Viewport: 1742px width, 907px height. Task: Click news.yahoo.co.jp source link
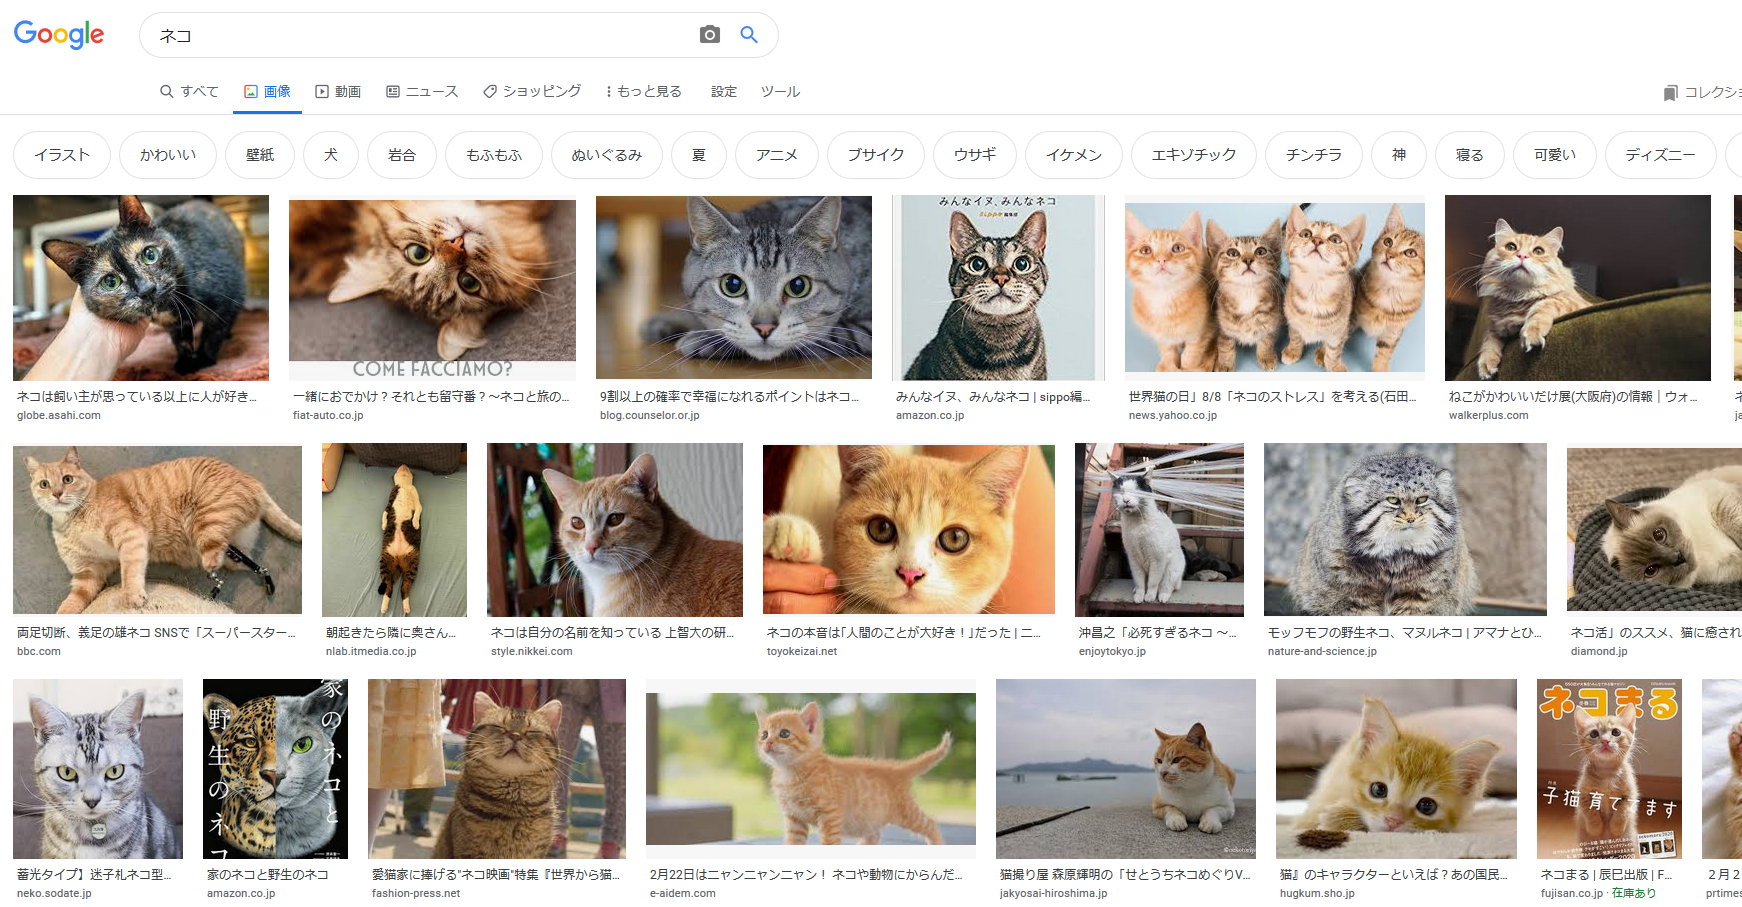(x=1173, y=415)
